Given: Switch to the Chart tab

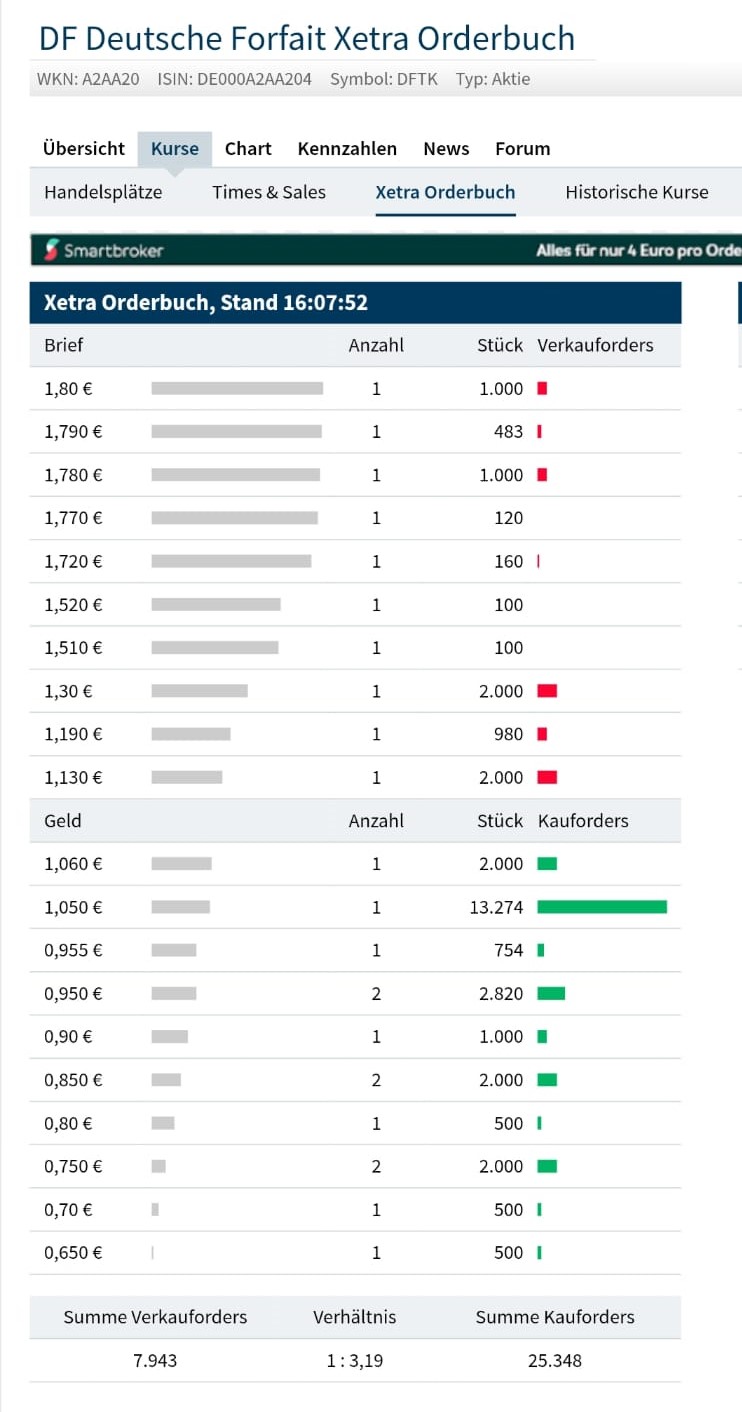Looking at the screenshot, I should click(248, 148).
